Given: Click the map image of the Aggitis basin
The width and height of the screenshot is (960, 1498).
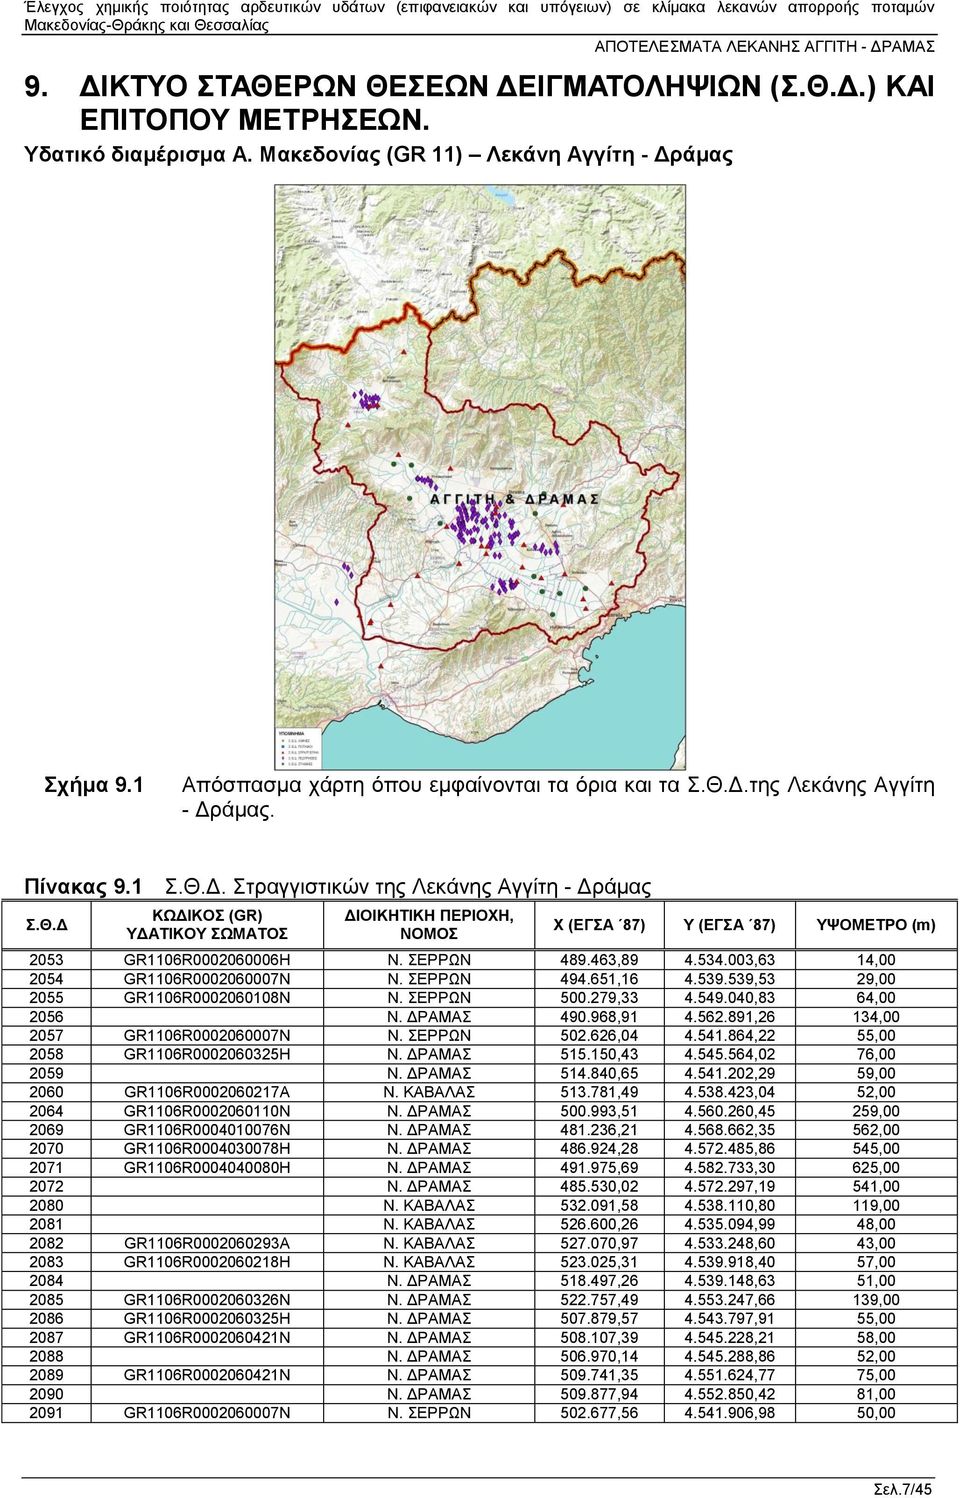Looking at the screenshot, I should click(x=480, y=477).
